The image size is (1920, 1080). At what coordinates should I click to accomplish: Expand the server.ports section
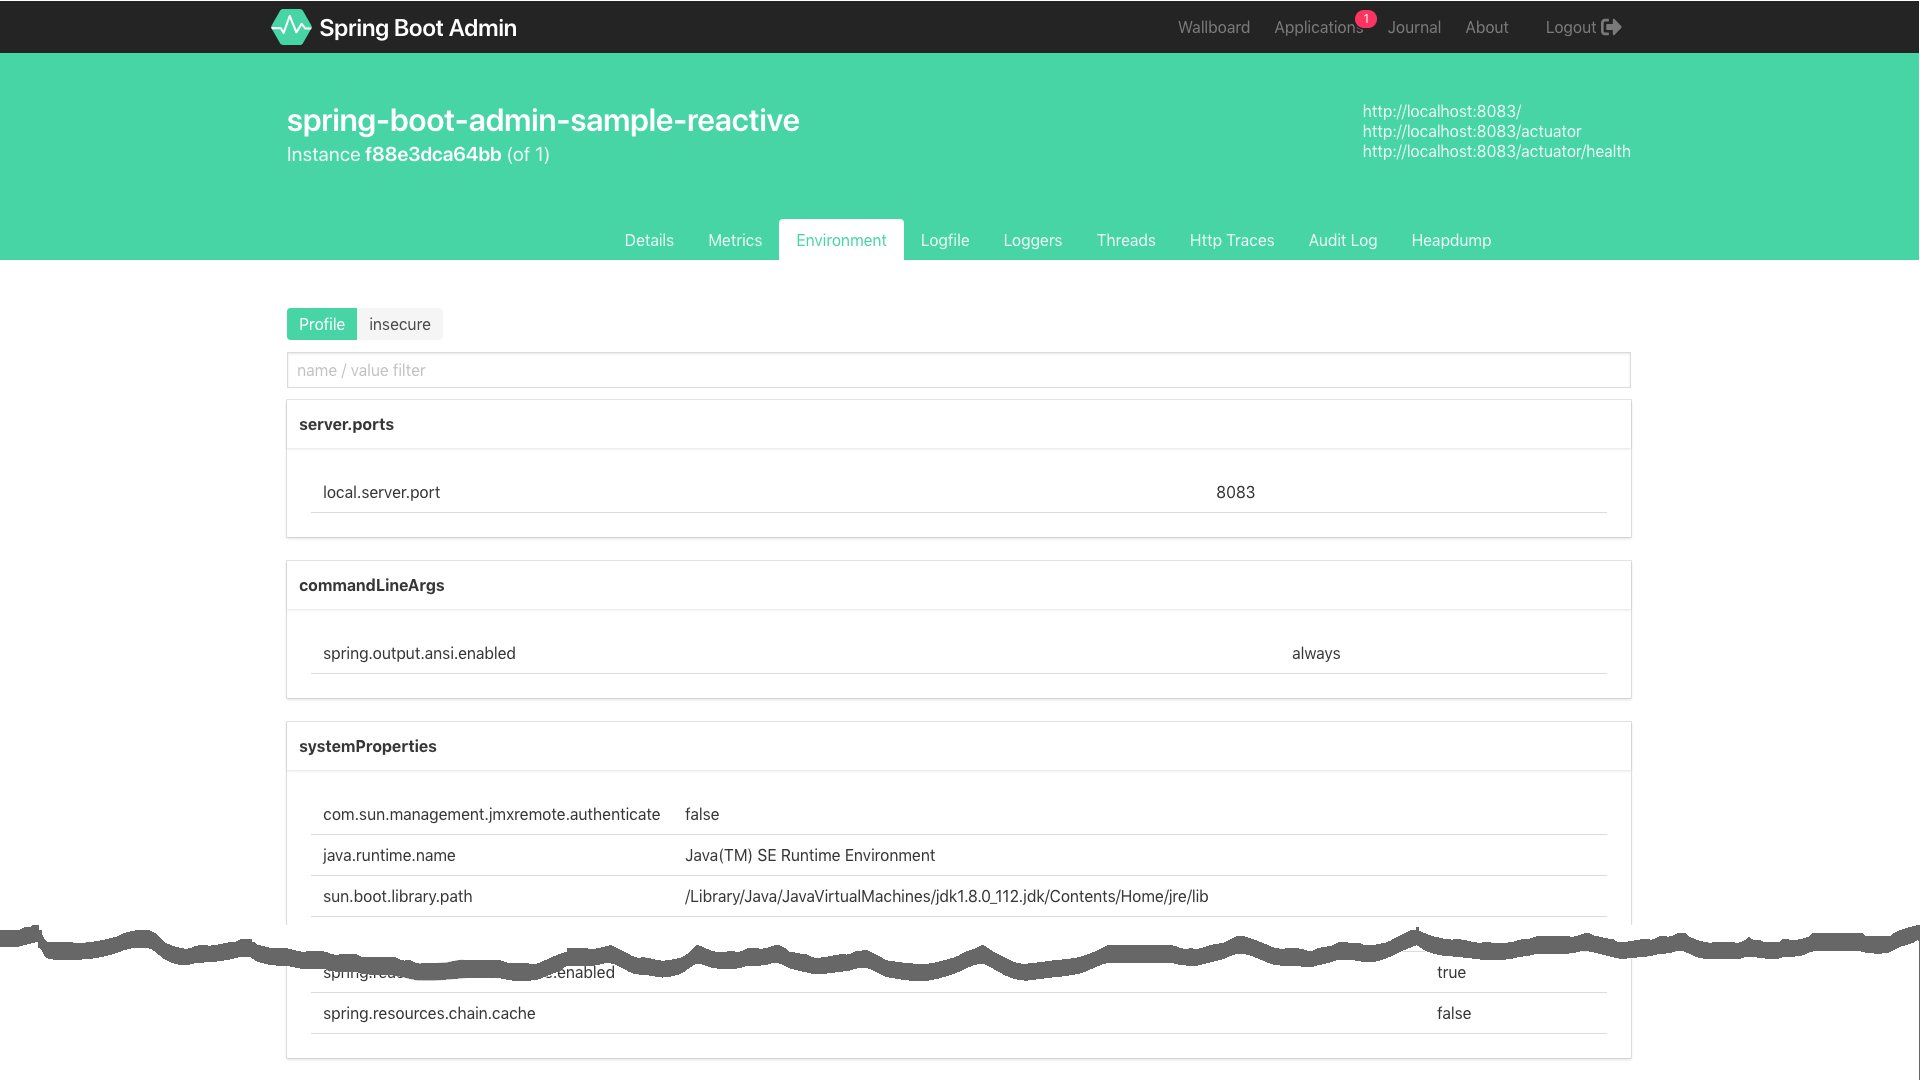pos(345,423)
